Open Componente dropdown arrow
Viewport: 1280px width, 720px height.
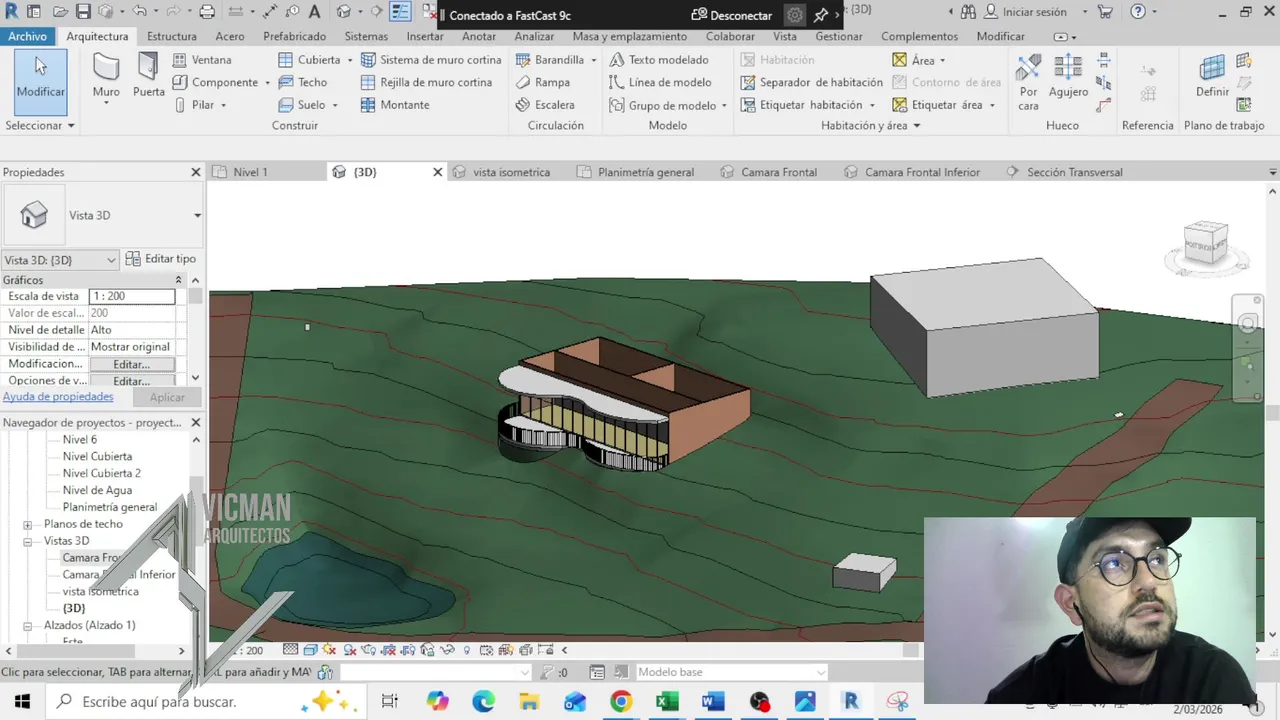(x=267, y=83)
